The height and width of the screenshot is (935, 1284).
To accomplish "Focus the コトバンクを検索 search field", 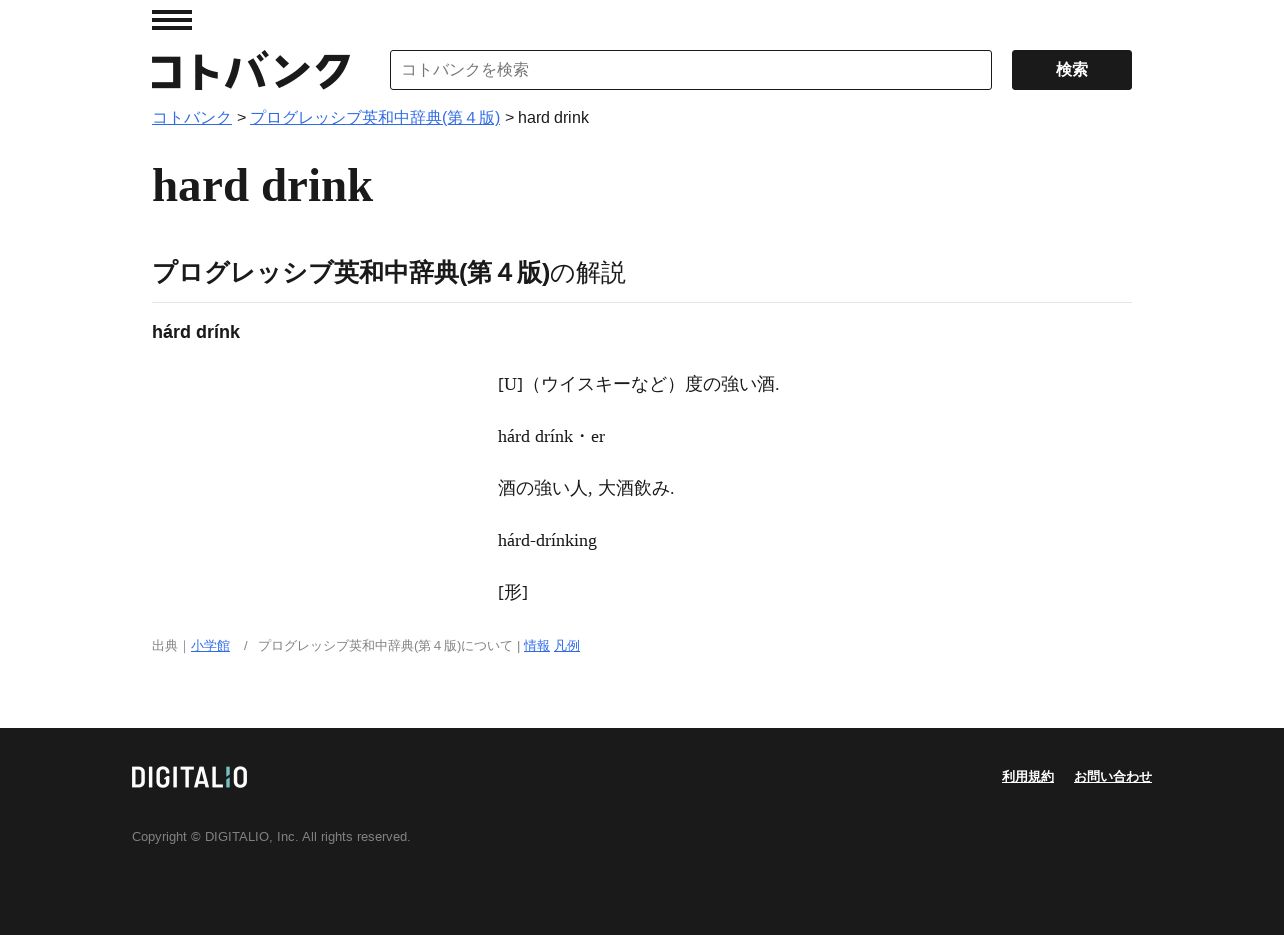I will (x=691, y=70).
